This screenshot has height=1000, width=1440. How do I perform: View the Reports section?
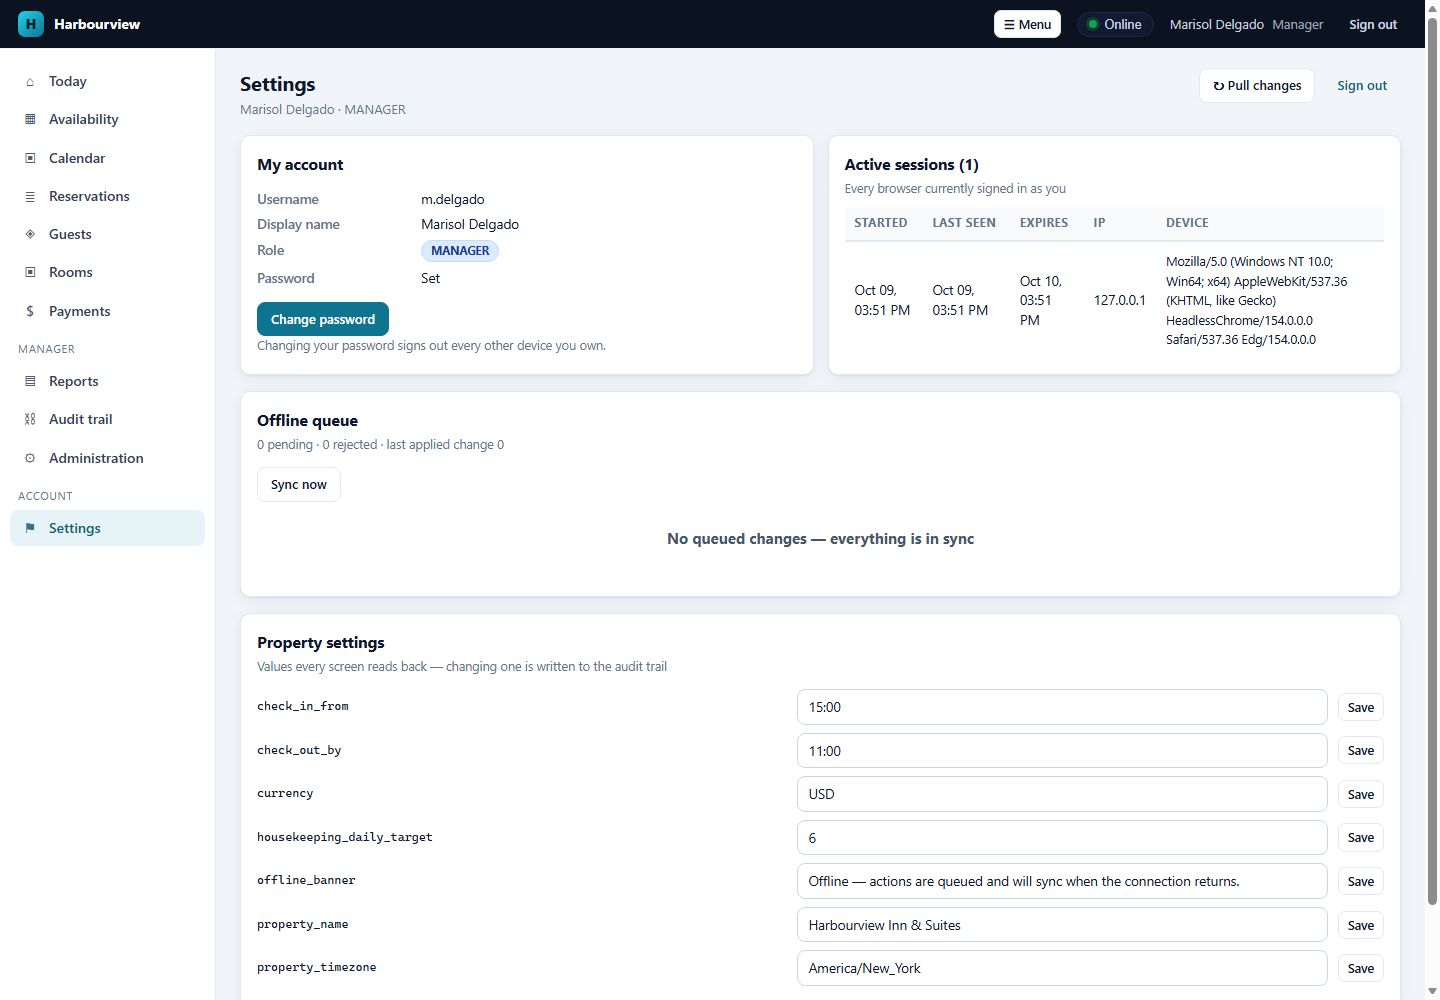(107, 382)
